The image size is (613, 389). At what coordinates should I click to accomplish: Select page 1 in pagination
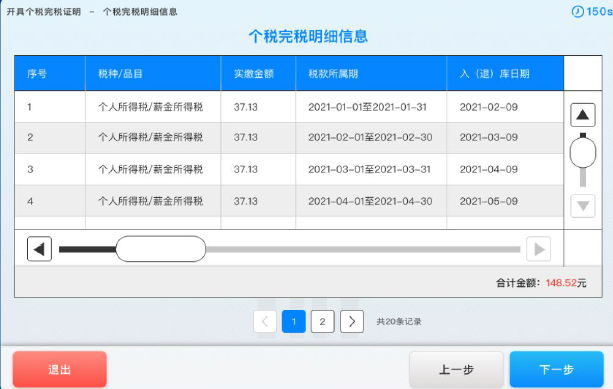pos(294,321)
